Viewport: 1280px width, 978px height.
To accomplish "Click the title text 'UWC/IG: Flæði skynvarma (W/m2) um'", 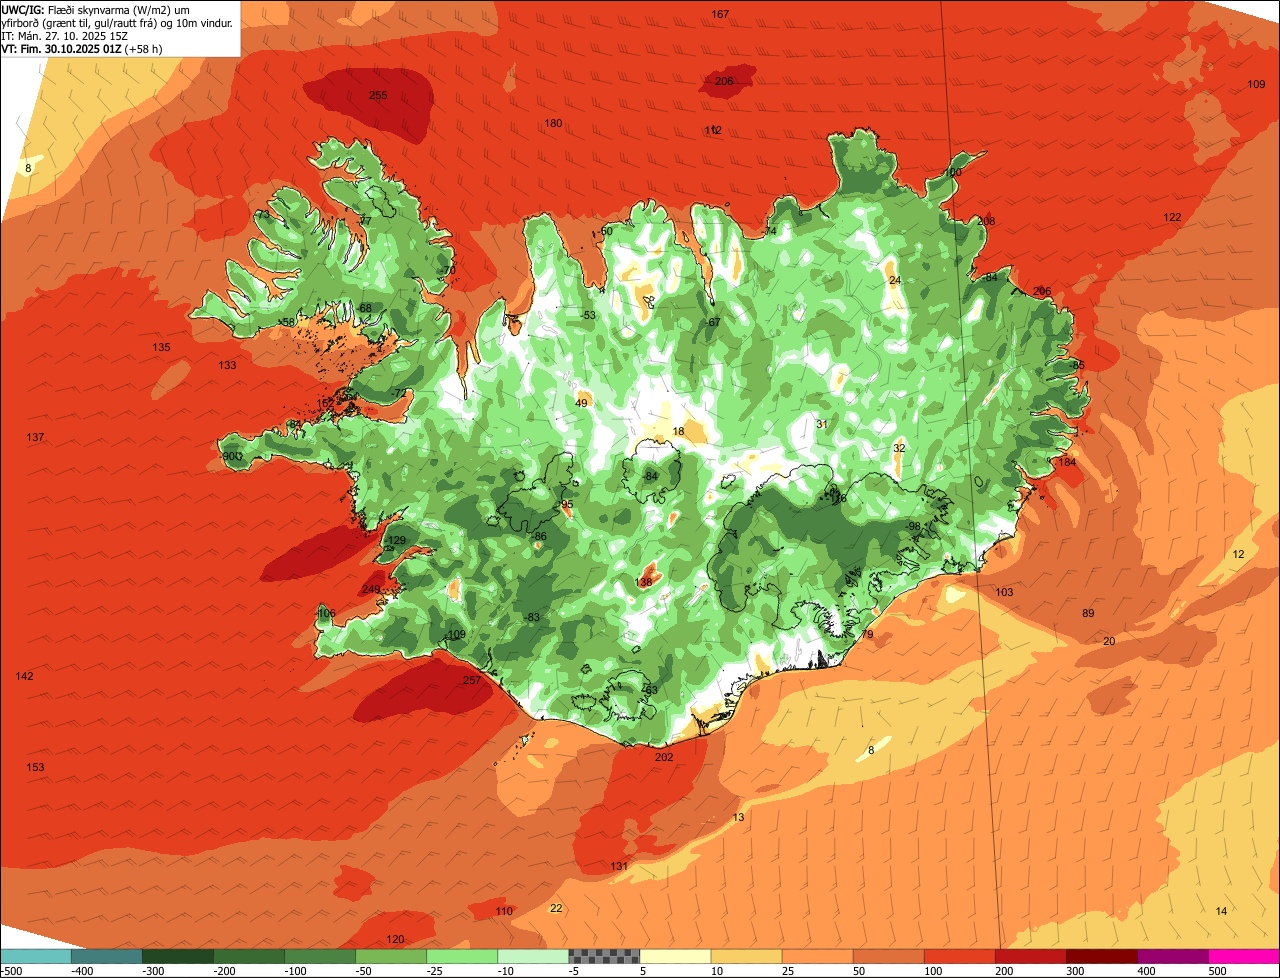I will point(96,10).
